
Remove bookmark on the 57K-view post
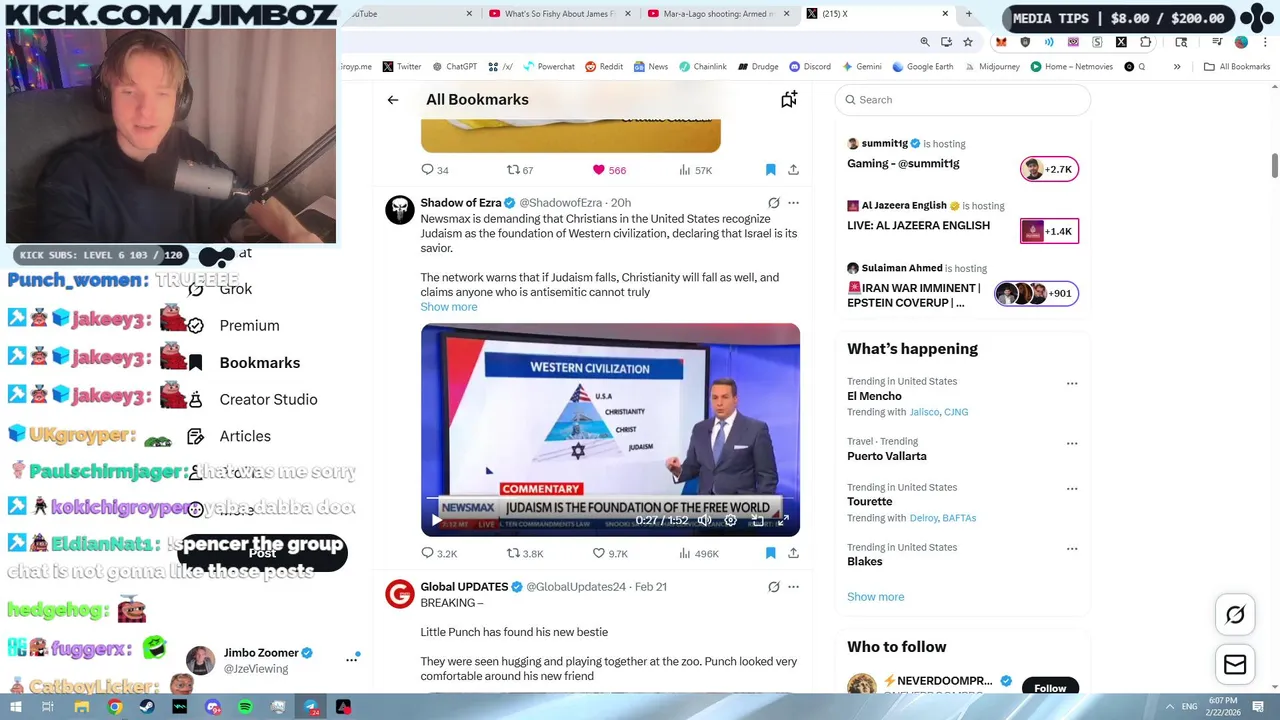coord(770,170)
